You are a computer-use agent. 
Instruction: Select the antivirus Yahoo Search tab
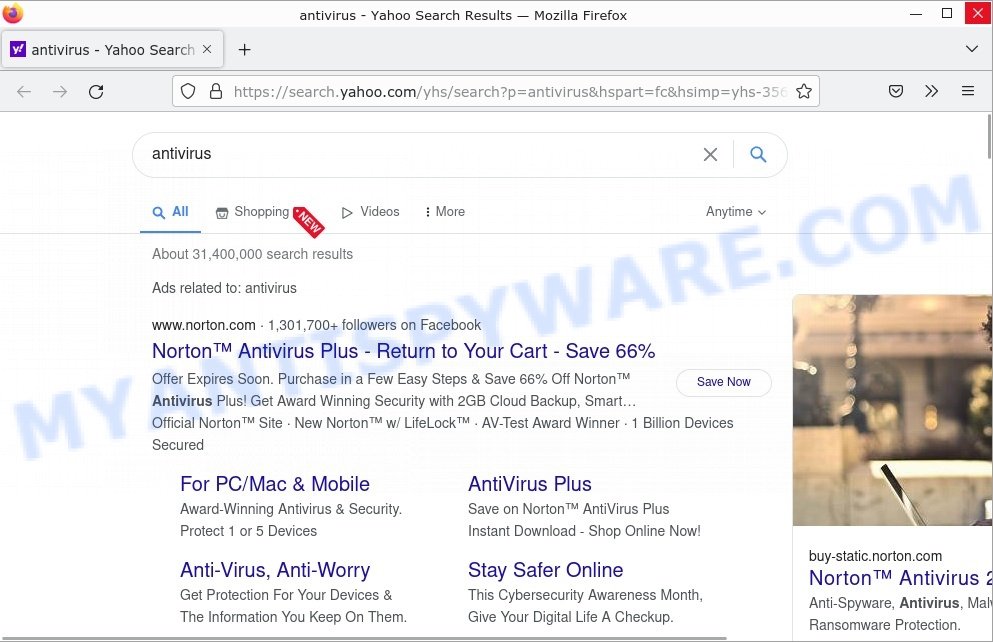(113, 49)
